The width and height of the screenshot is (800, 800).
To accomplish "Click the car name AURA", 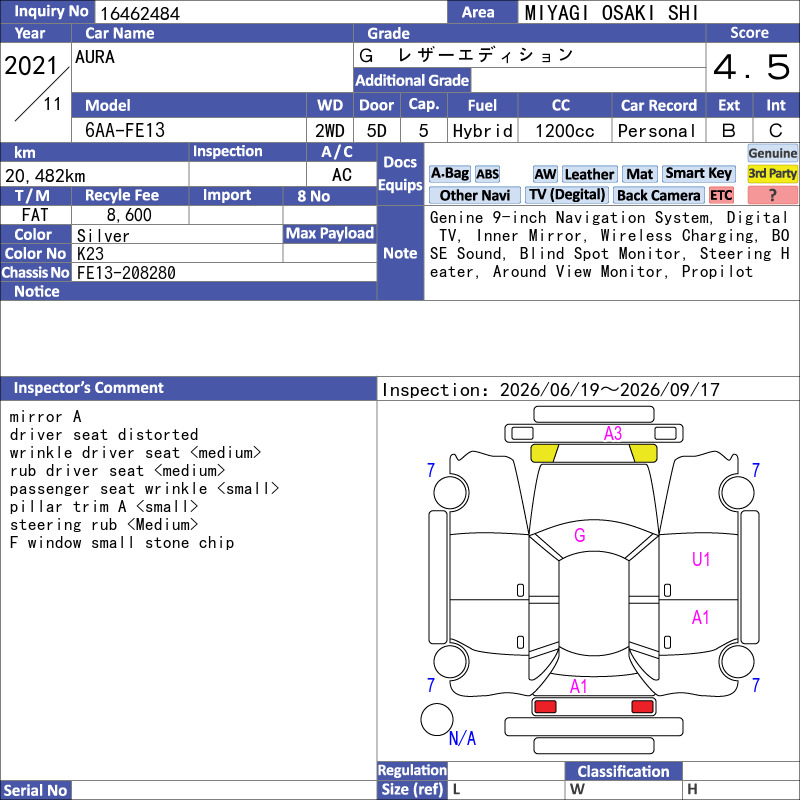I will pyautogui.click(x=95, y=57).
